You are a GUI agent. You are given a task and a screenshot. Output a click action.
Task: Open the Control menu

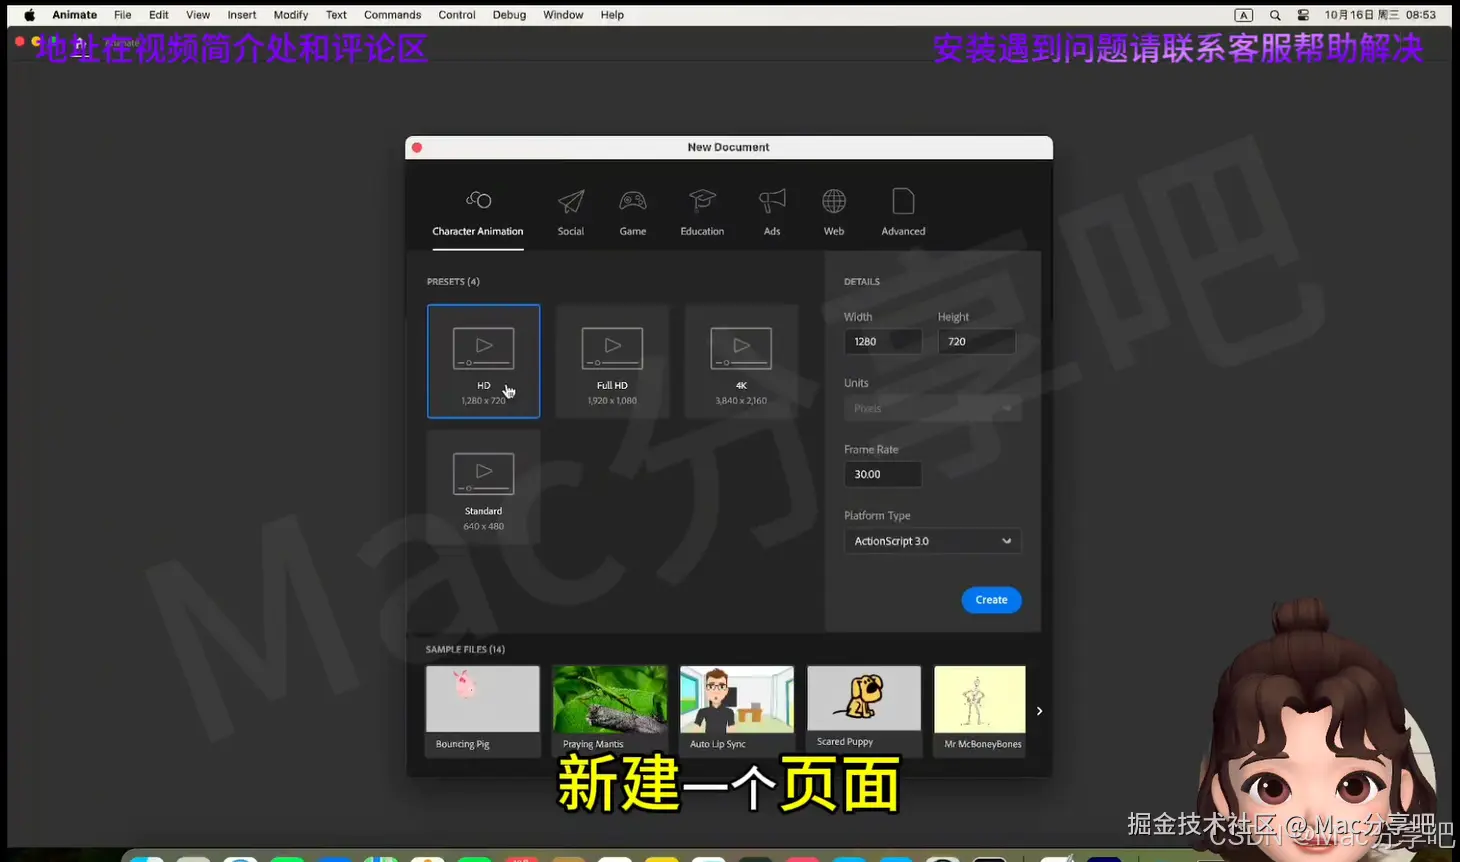pyautogui.click(x=457, y=14)
